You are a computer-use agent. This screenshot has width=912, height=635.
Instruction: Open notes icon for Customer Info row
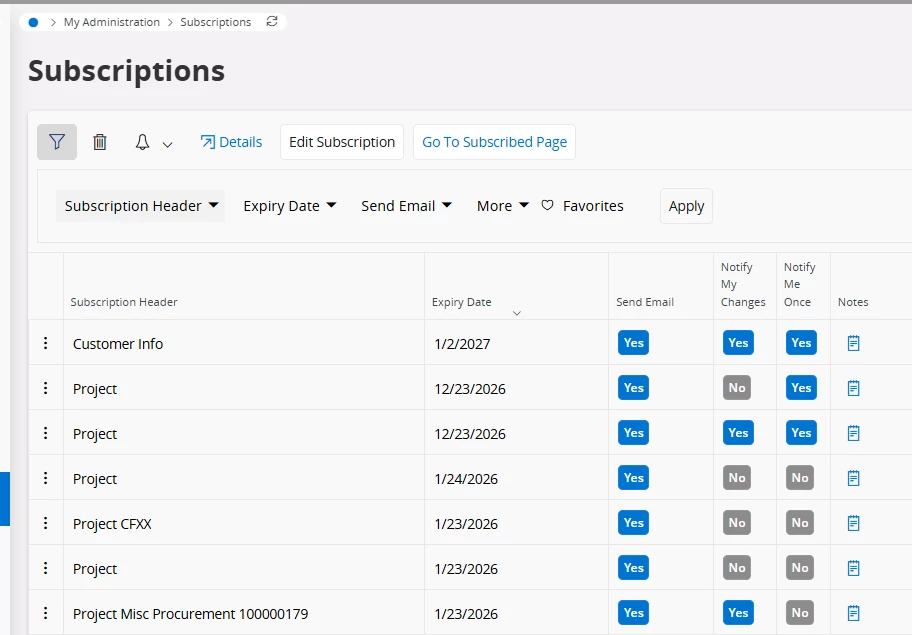tap(853, 343)
